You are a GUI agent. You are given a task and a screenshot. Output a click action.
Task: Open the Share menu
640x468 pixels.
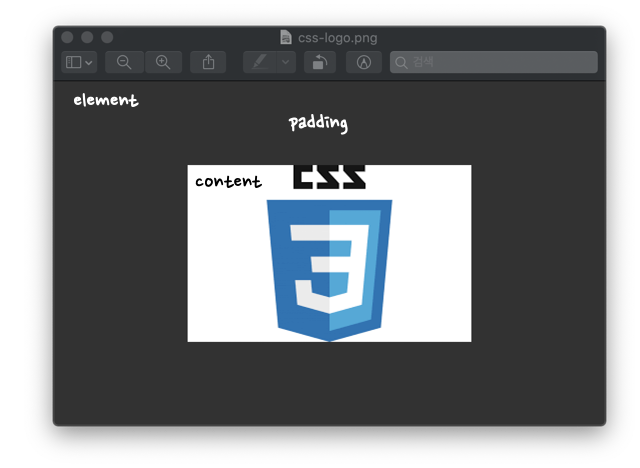(209, 62)
